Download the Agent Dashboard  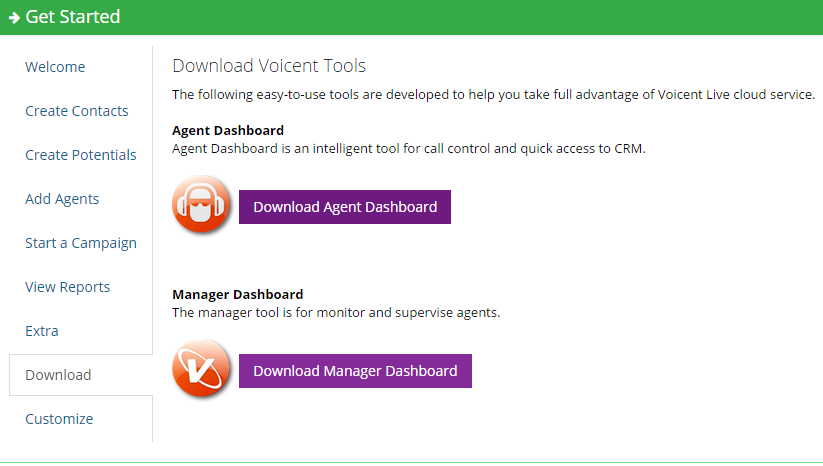345,207
